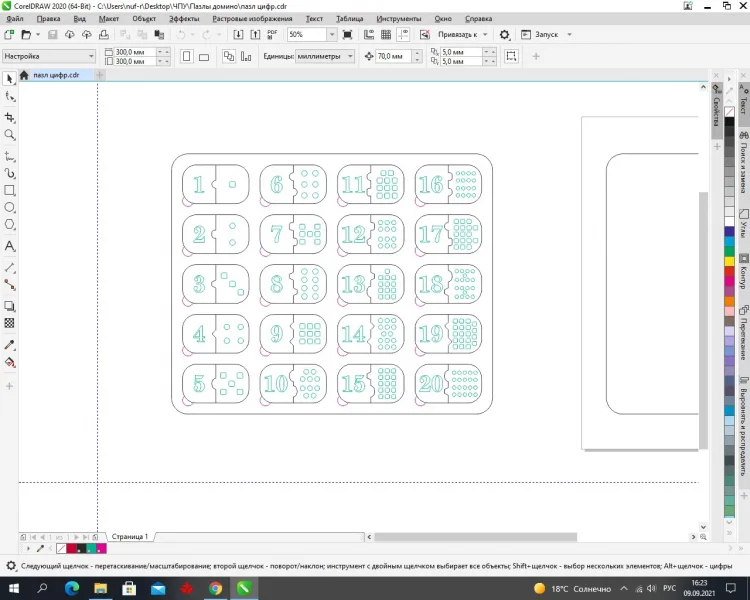
Task: Select the Pick tool in toolbox
Action: click(x=9, y=79)
